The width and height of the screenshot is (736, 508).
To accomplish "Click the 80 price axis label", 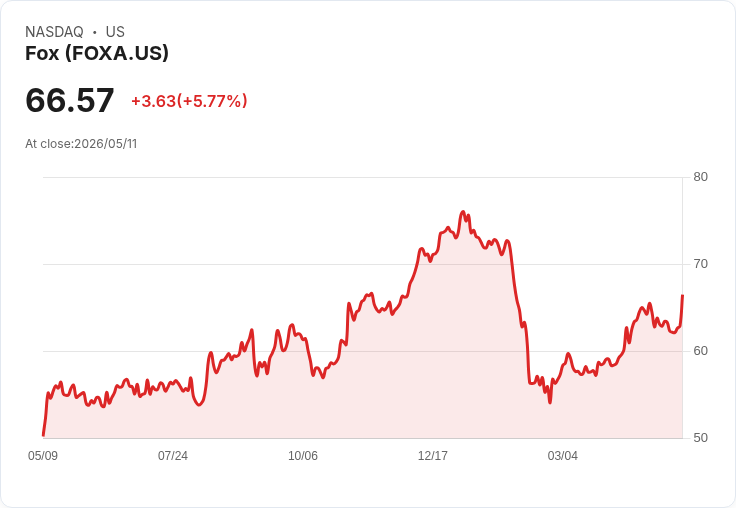I will click(700, 177).
